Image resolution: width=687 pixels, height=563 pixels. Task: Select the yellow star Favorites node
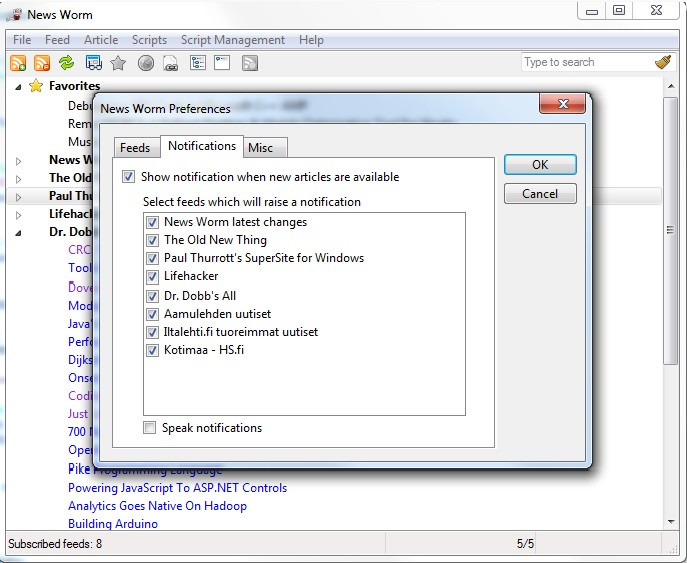(x=35, y=85)
